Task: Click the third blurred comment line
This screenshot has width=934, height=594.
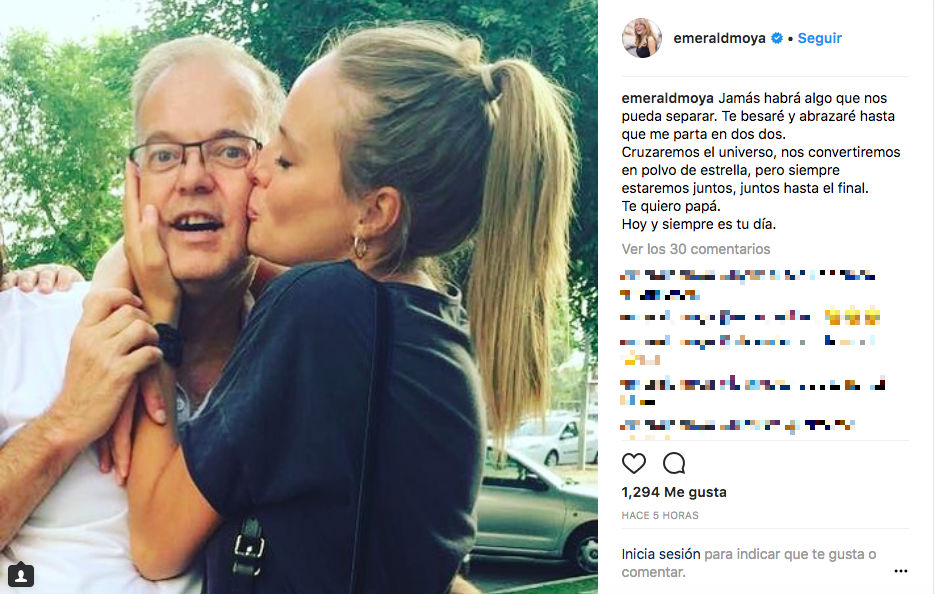Action: point(748,349)
